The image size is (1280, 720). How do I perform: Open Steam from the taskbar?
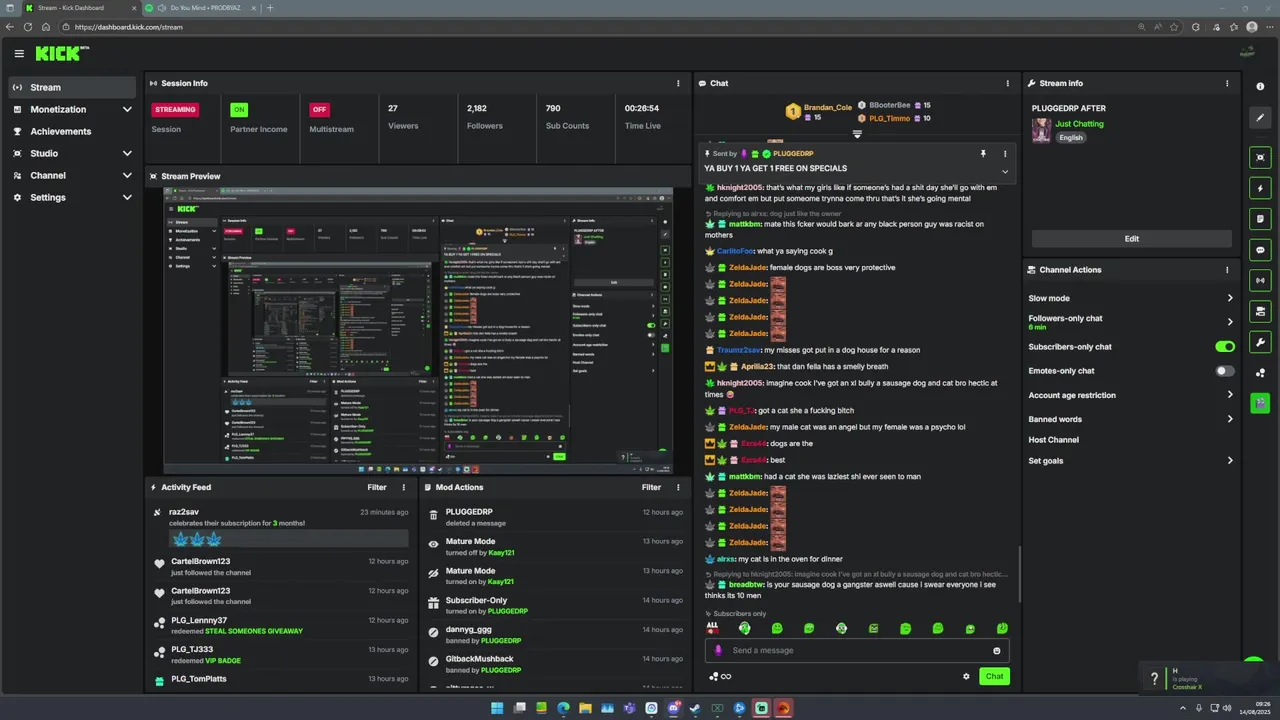[695, 708]
